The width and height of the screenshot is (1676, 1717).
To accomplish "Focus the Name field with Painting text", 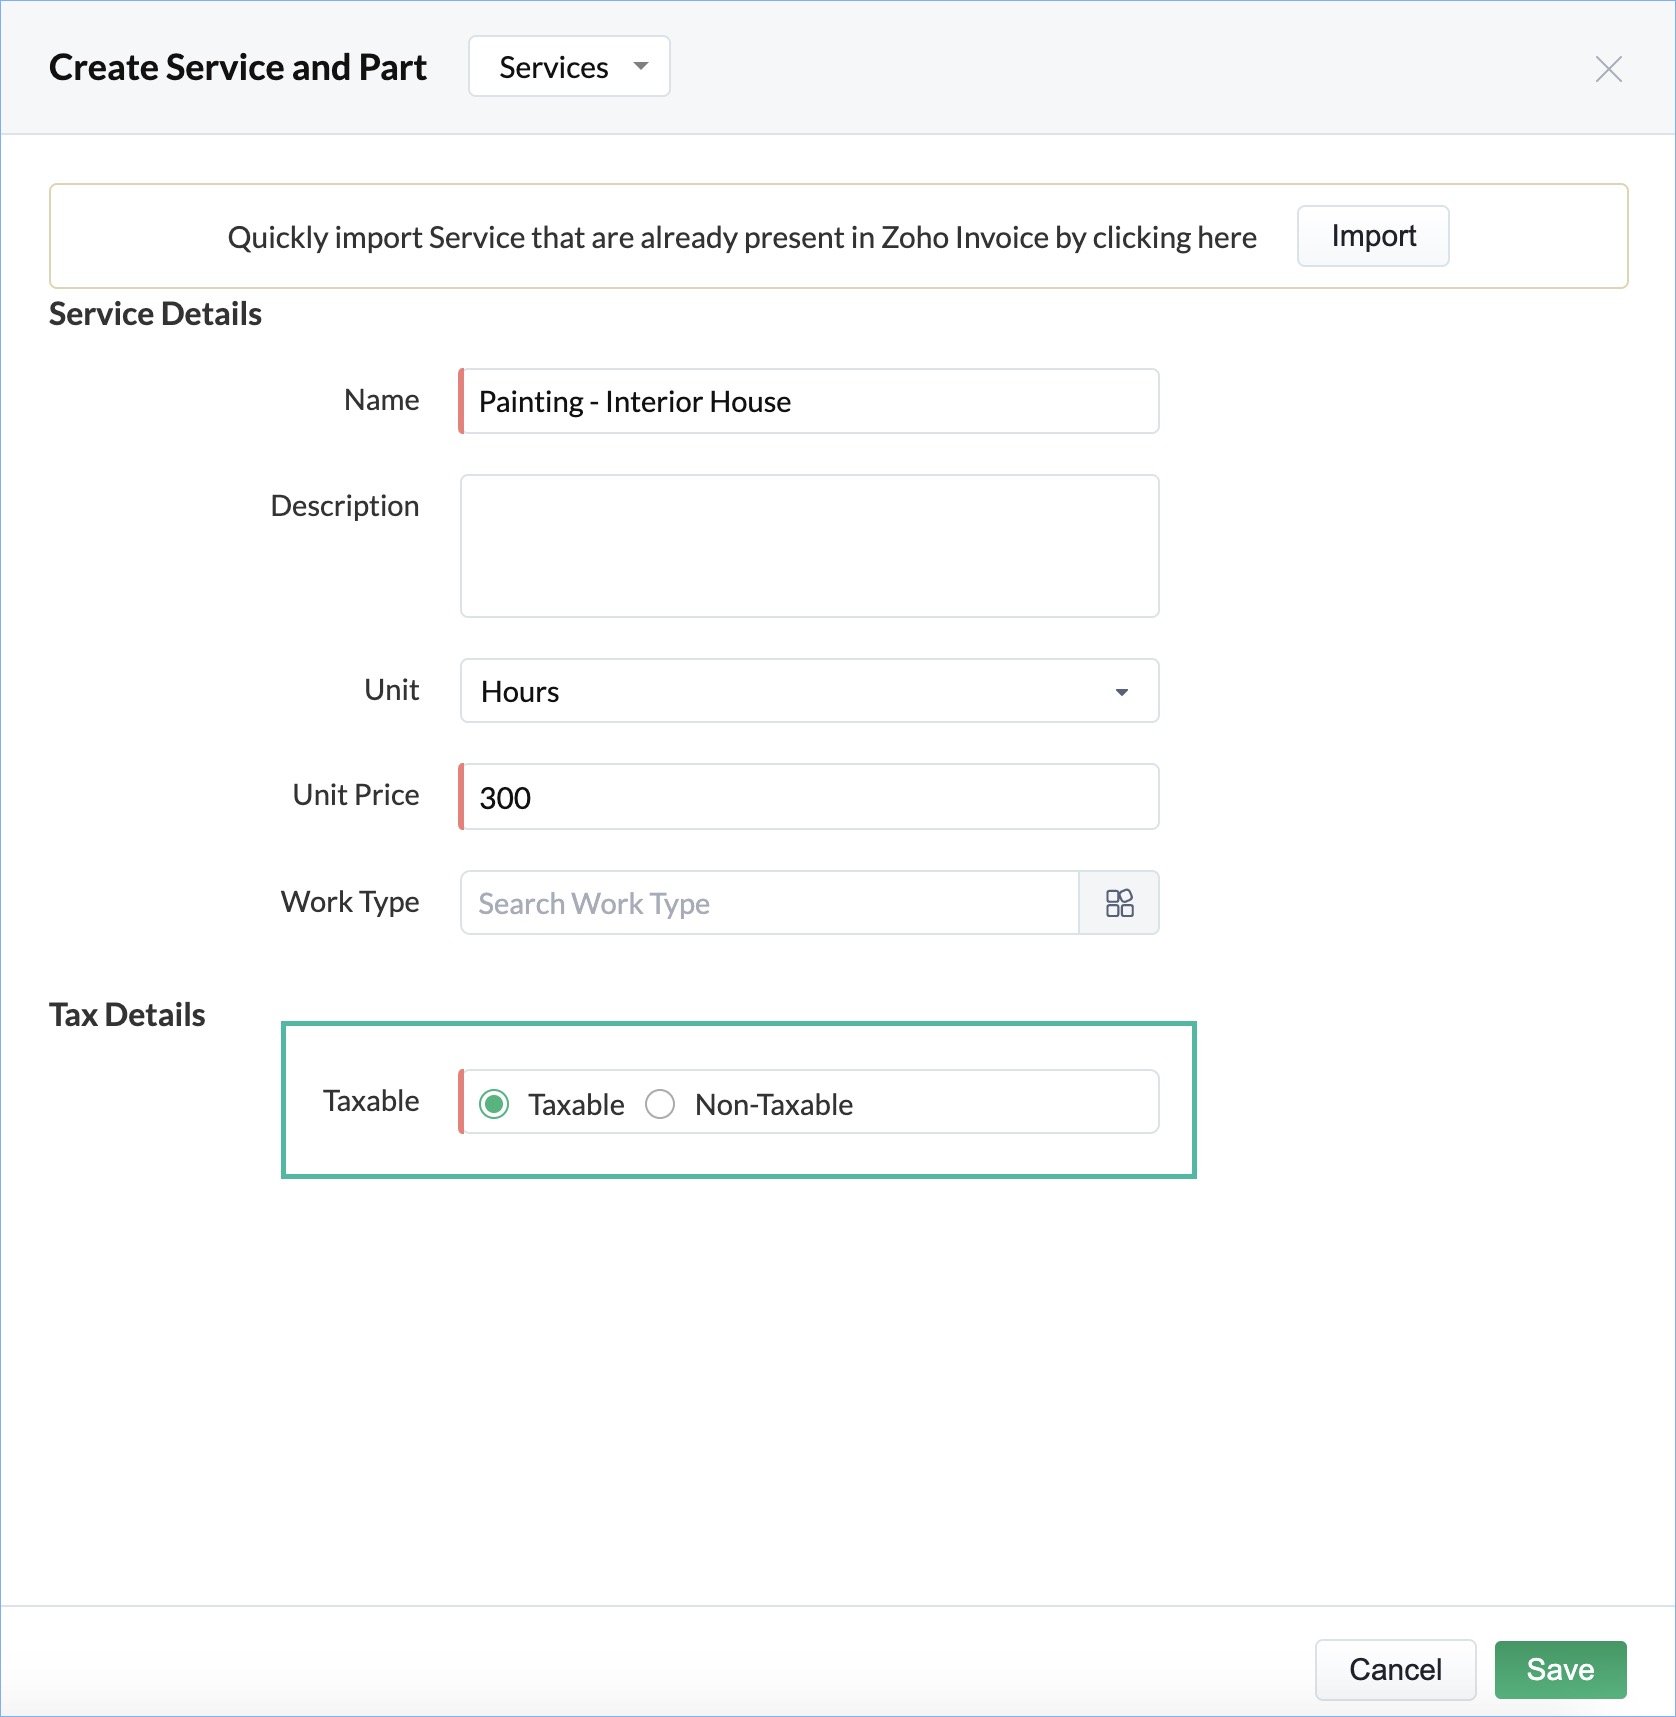I will point(809,401).
